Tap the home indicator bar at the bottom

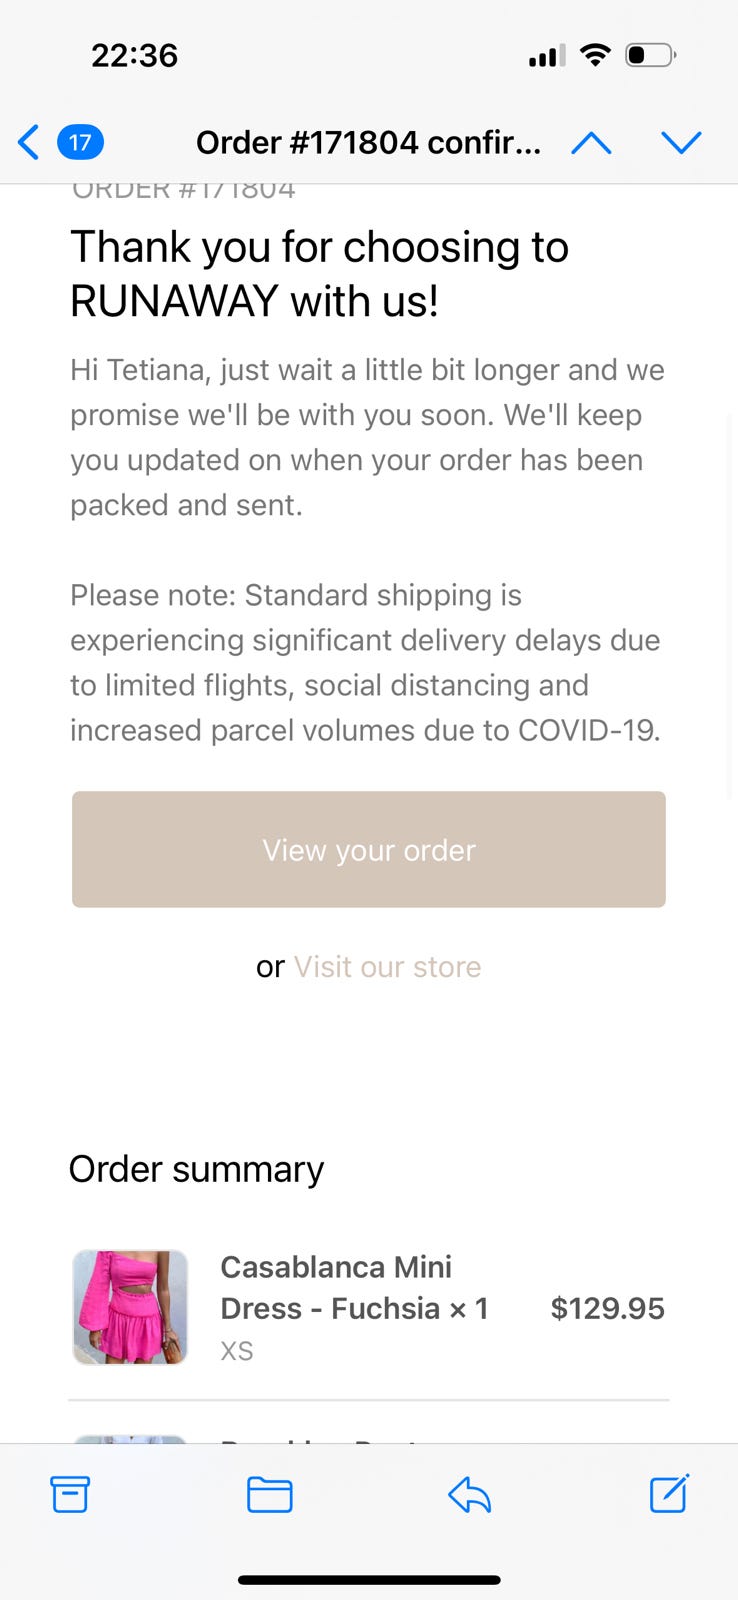pyautogui.click(x=369, y=1580)
